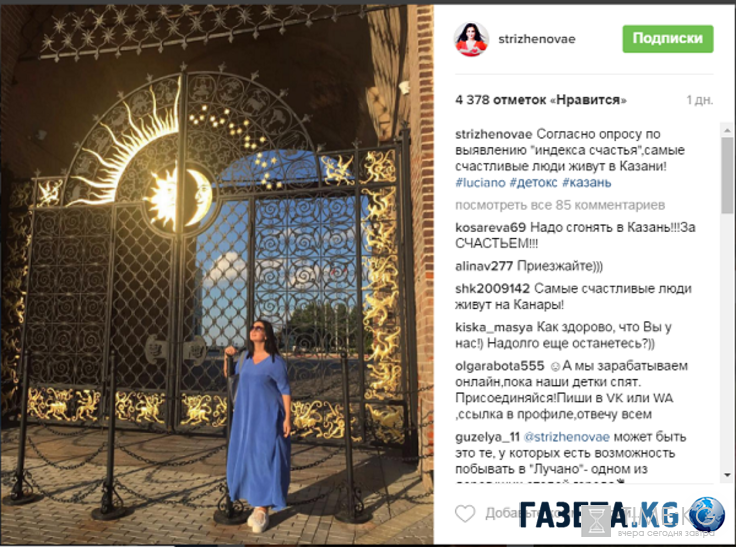Open the #luciano hashtag

click(480, 183)
